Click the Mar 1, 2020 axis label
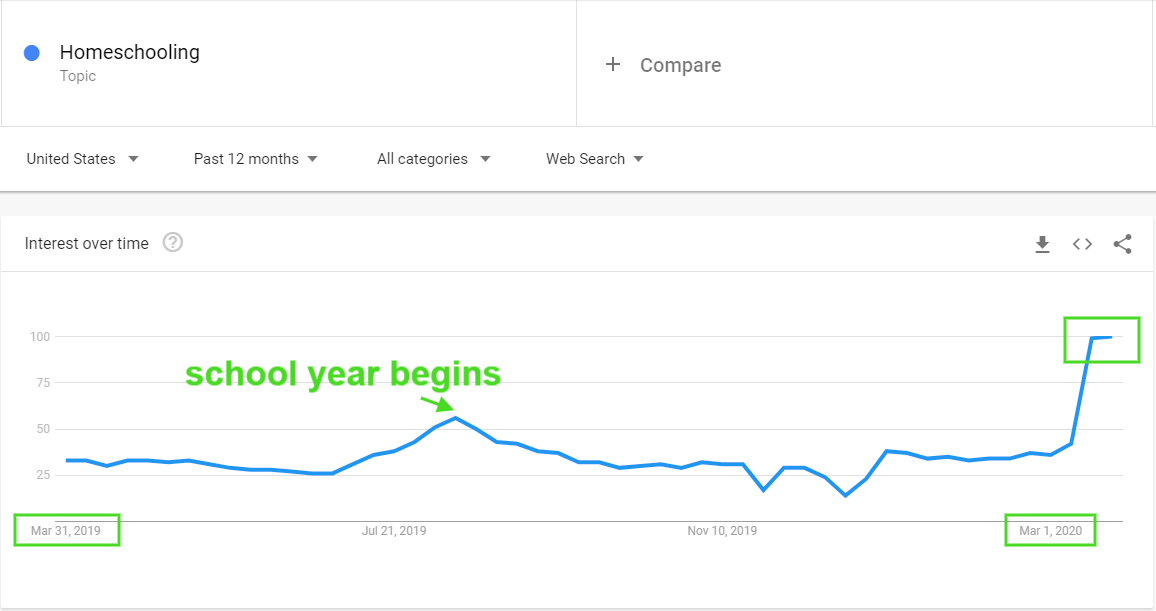This screenshot has width=1156, height=611. 1051,531
